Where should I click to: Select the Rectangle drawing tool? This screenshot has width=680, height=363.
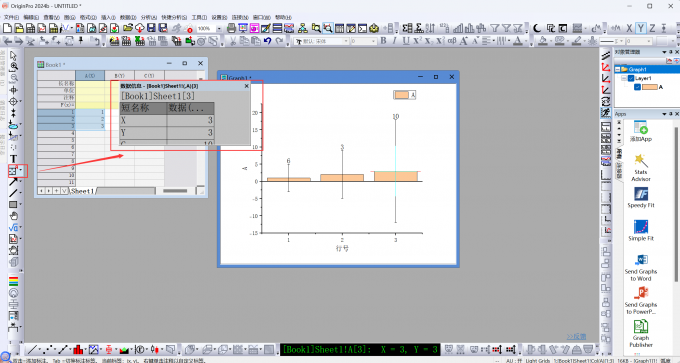pyautogui.click(x=13, y=205)
